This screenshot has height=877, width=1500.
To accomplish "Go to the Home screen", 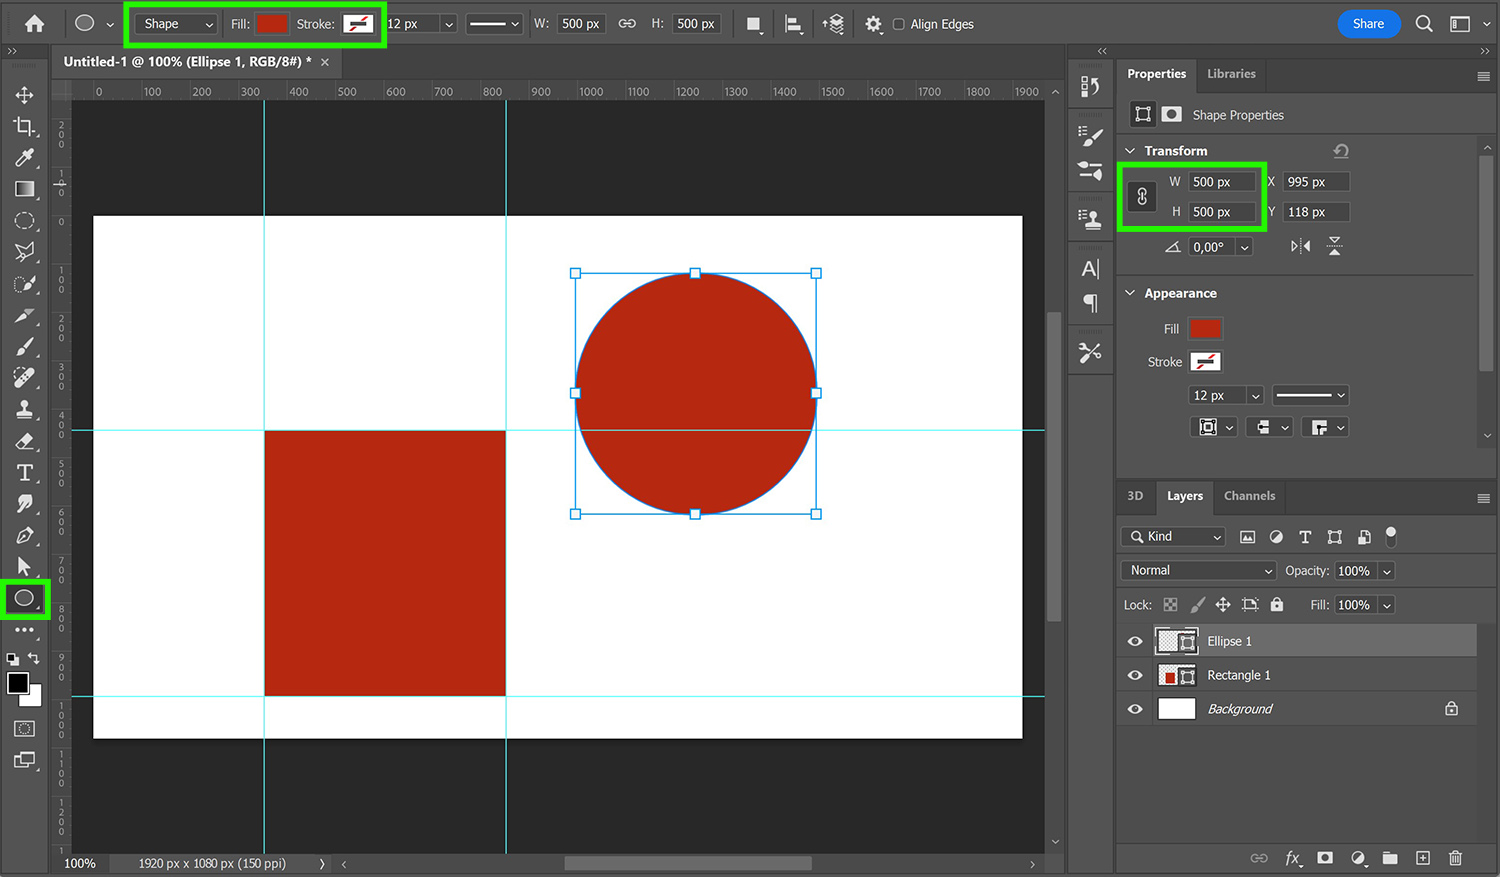I will (x=34, y=24).
